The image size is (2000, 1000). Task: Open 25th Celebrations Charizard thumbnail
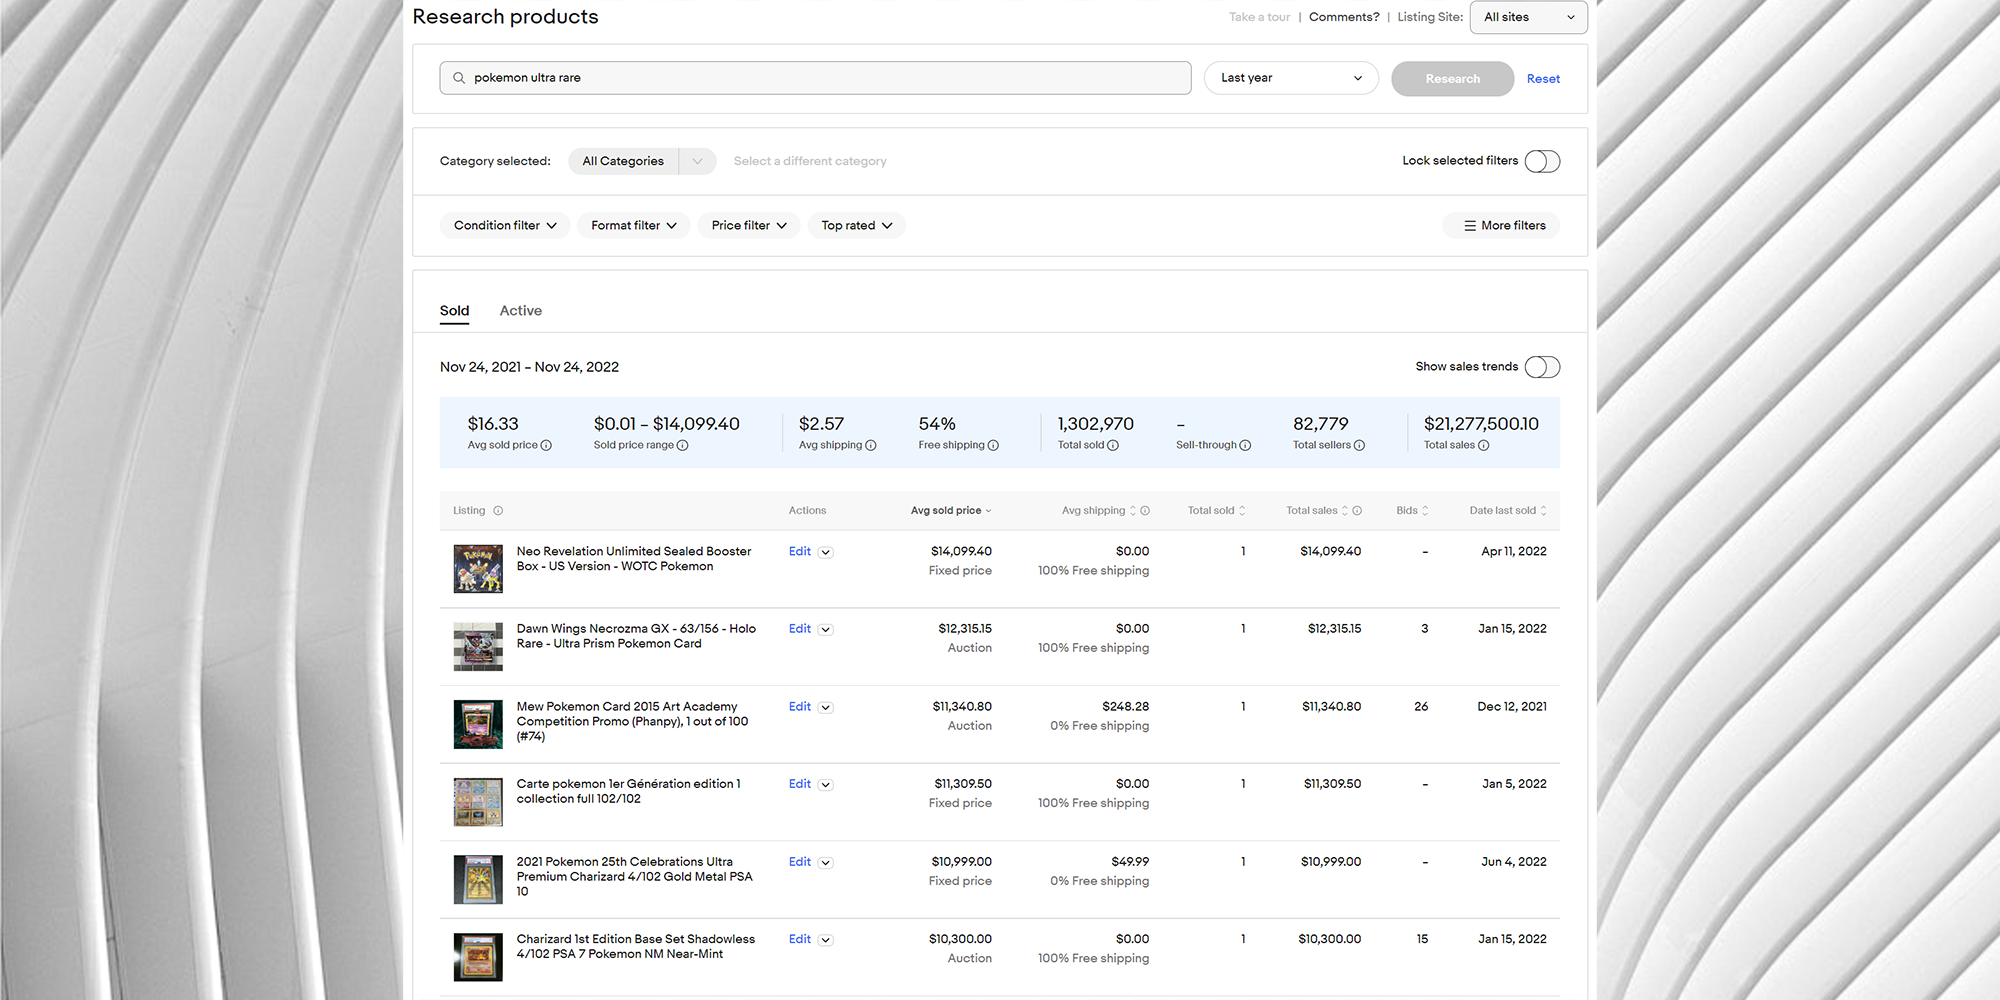pos(478,880)
